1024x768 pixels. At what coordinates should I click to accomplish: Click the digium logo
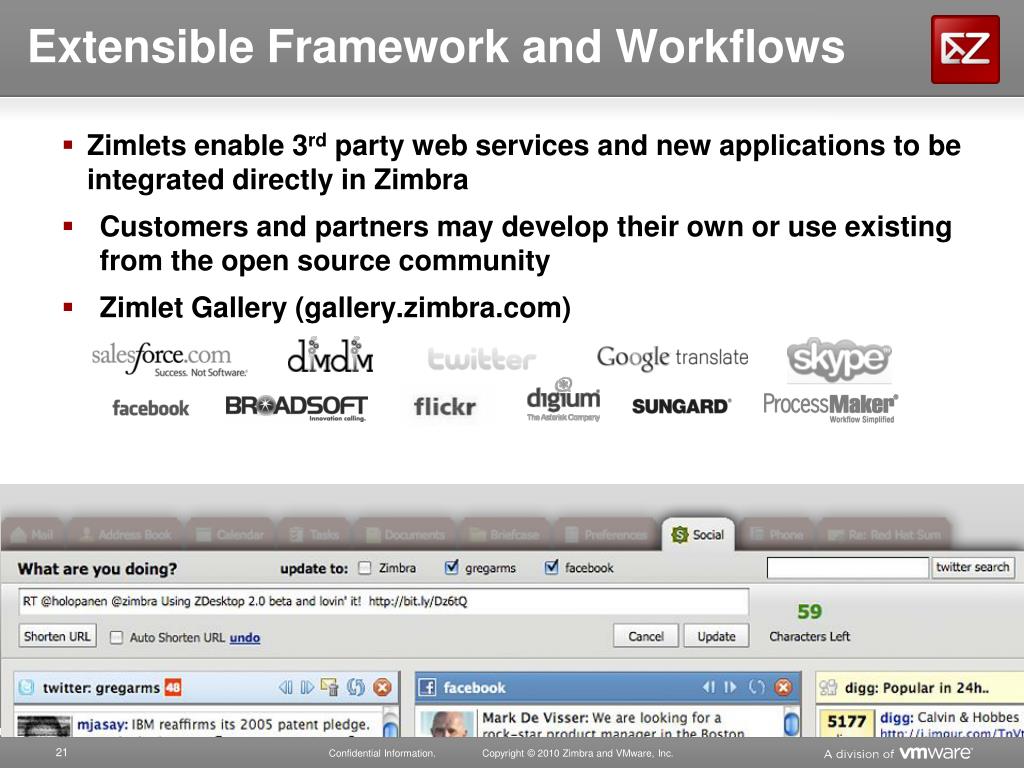click(x=563, y=399)
